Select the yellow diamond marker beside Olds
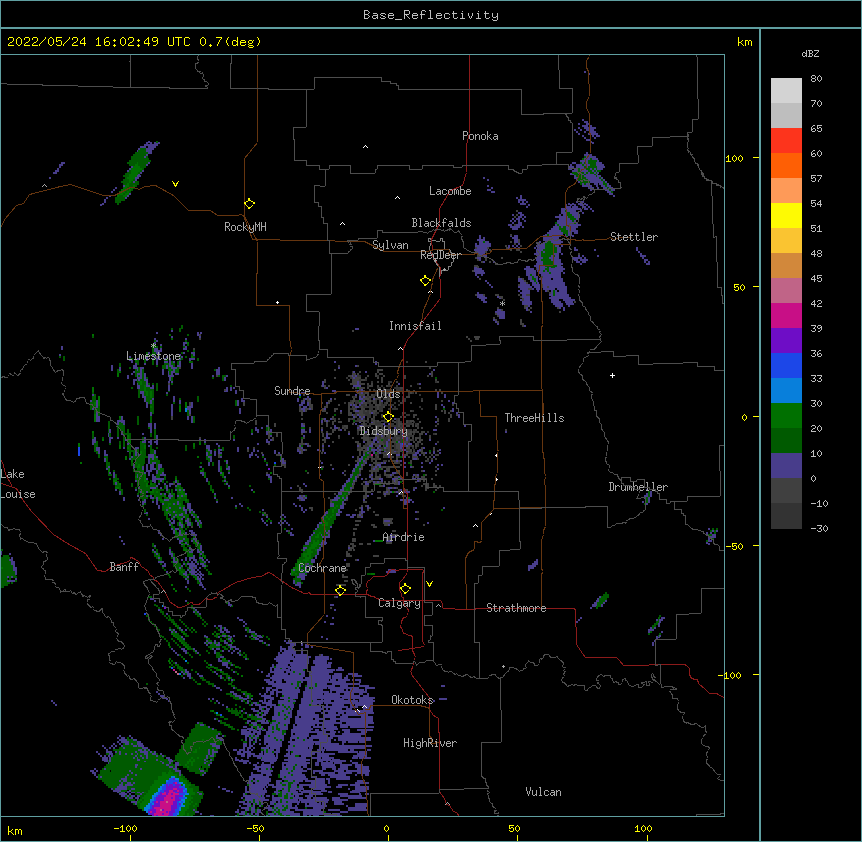862x842 pixels. pos(388,417)
